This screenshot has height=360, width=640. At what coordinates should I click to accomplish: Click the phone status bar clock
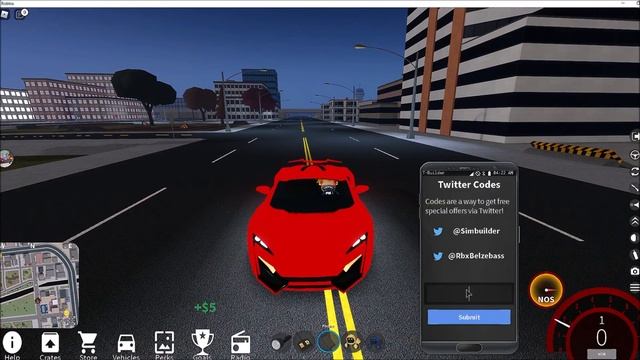tap(503, 173)
